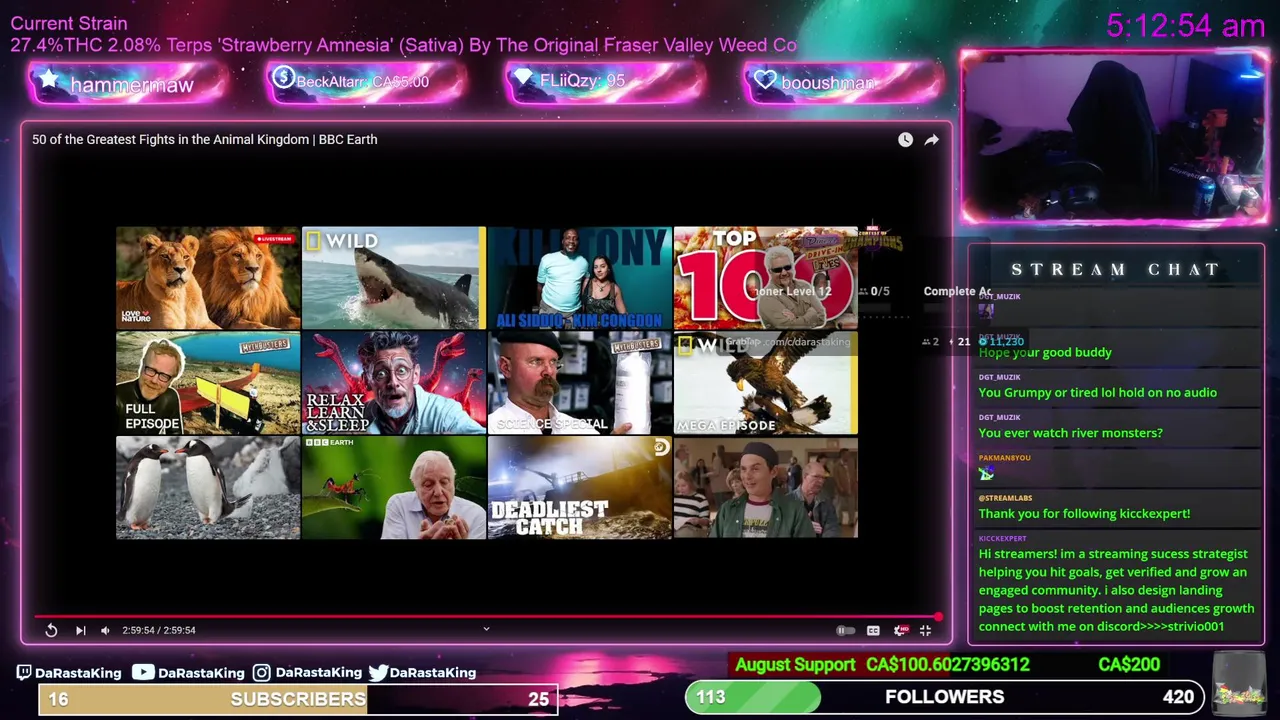
Task: Click the PAKMAN8YOU username in chat
Action: coord(1004,458)
